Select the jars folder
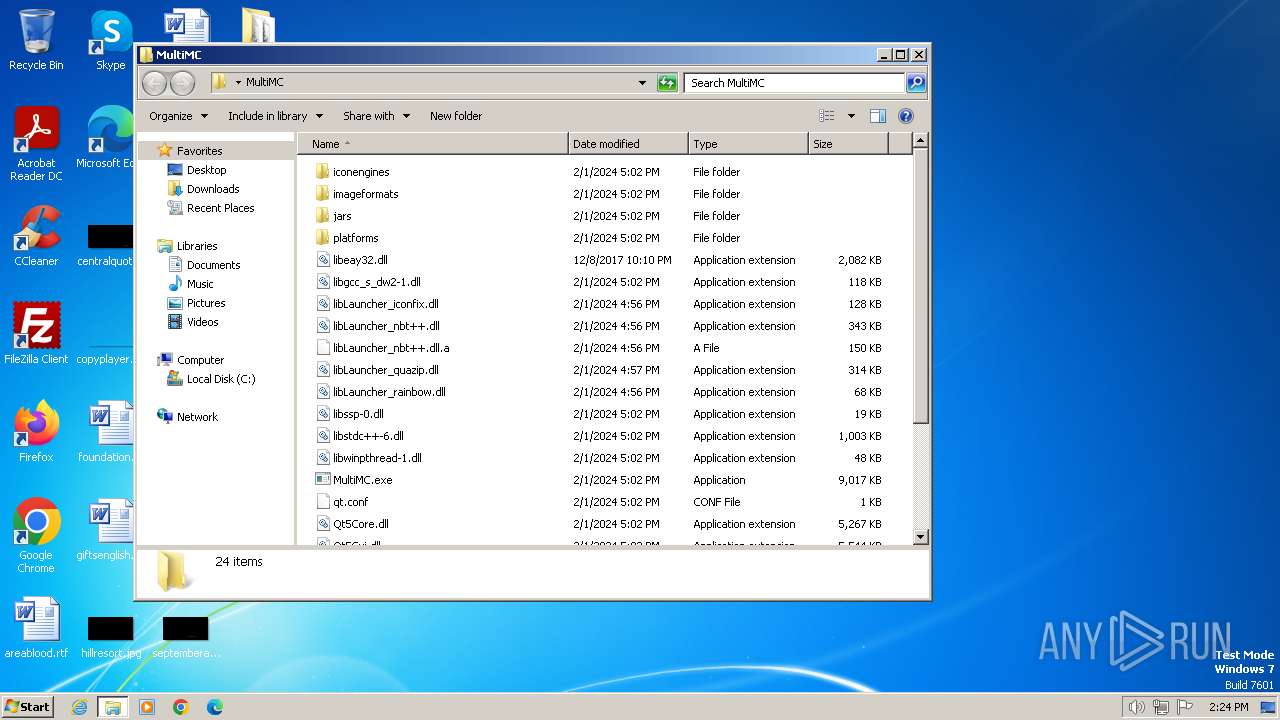The height and width of the screenshot is (720, 1280). pos(342,216)
